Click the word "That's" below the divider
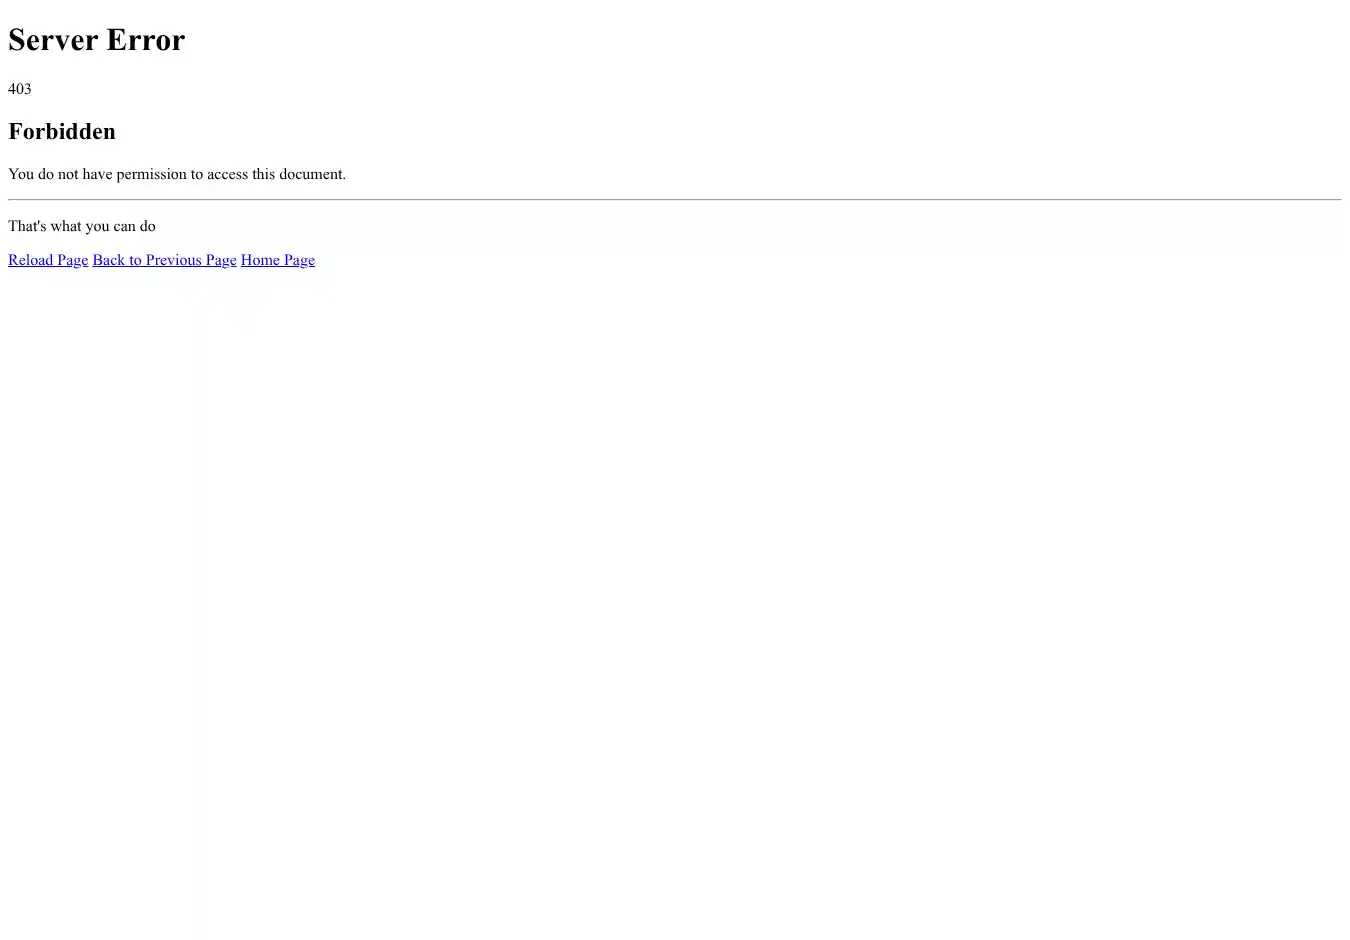The height and width of the screenshot is (940, 1350). (x=27, y=226)
